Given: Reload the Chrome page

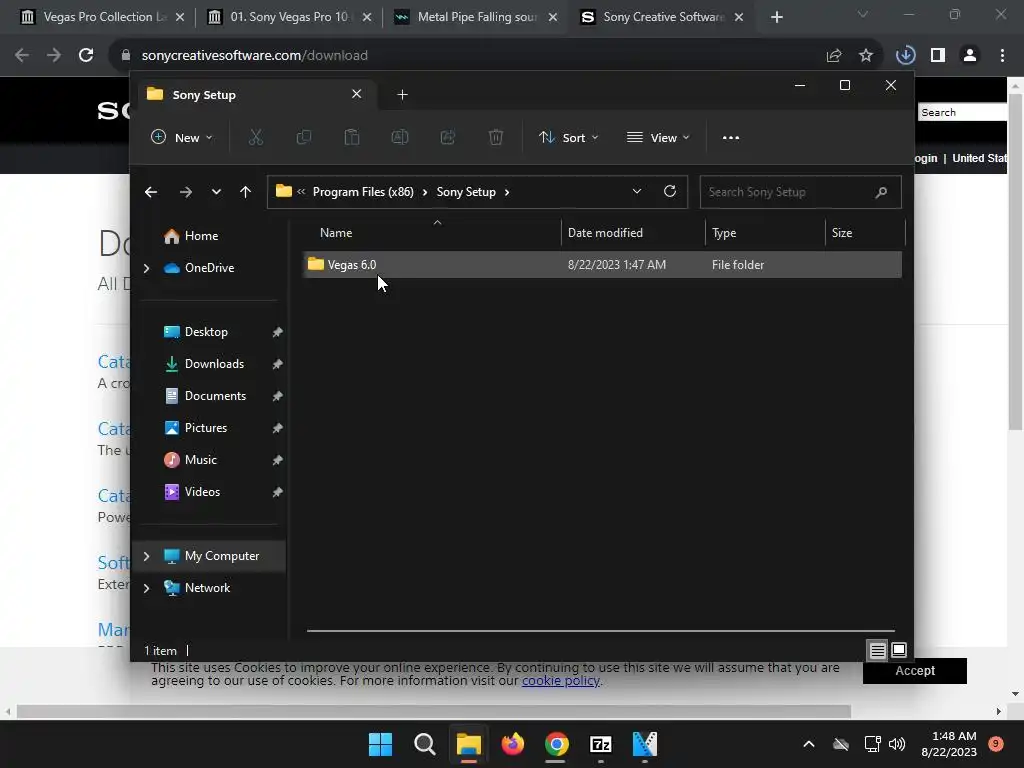Looking at the screenshot, I should (x=86, y=56).
